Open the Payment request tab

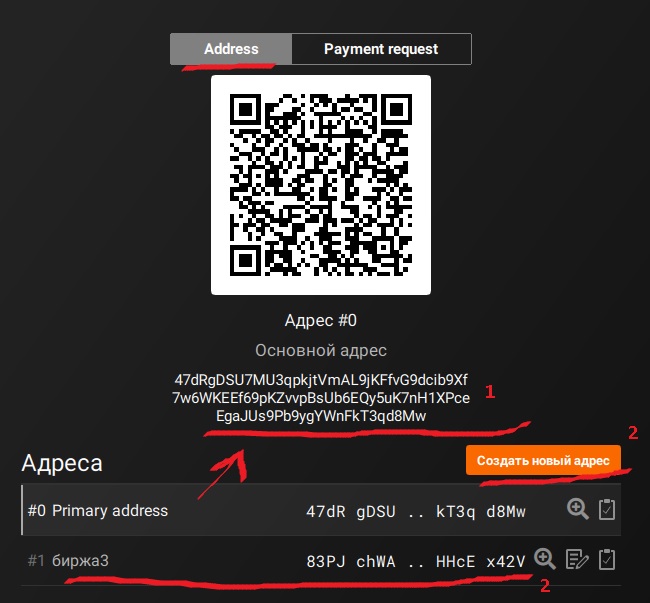pyautogui.click(x=381, y=49)
